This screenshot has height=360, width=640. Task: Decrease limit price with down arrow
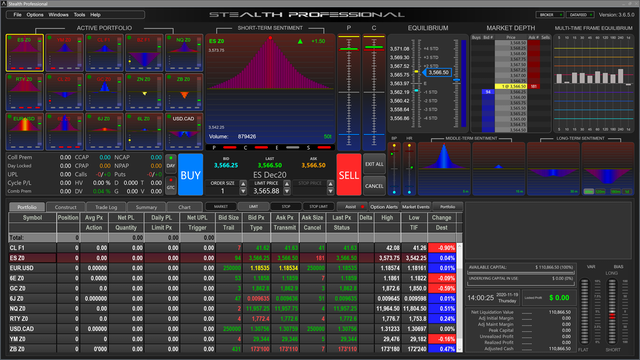pyautogui.click(x=287, y=191)
